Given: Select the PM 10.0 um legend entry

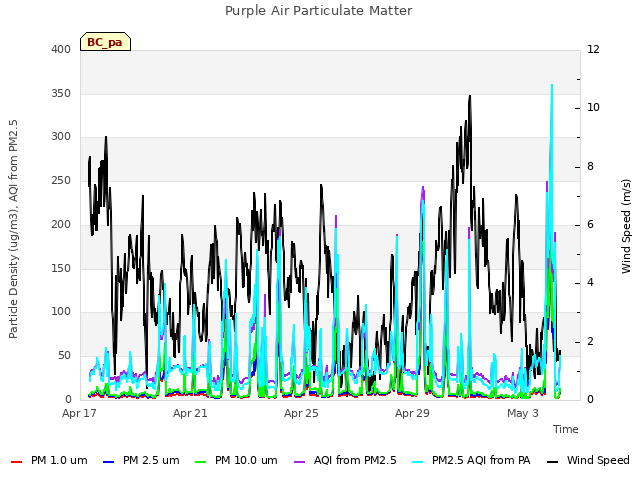Looking at the screenshot, I should coord(236,460).
